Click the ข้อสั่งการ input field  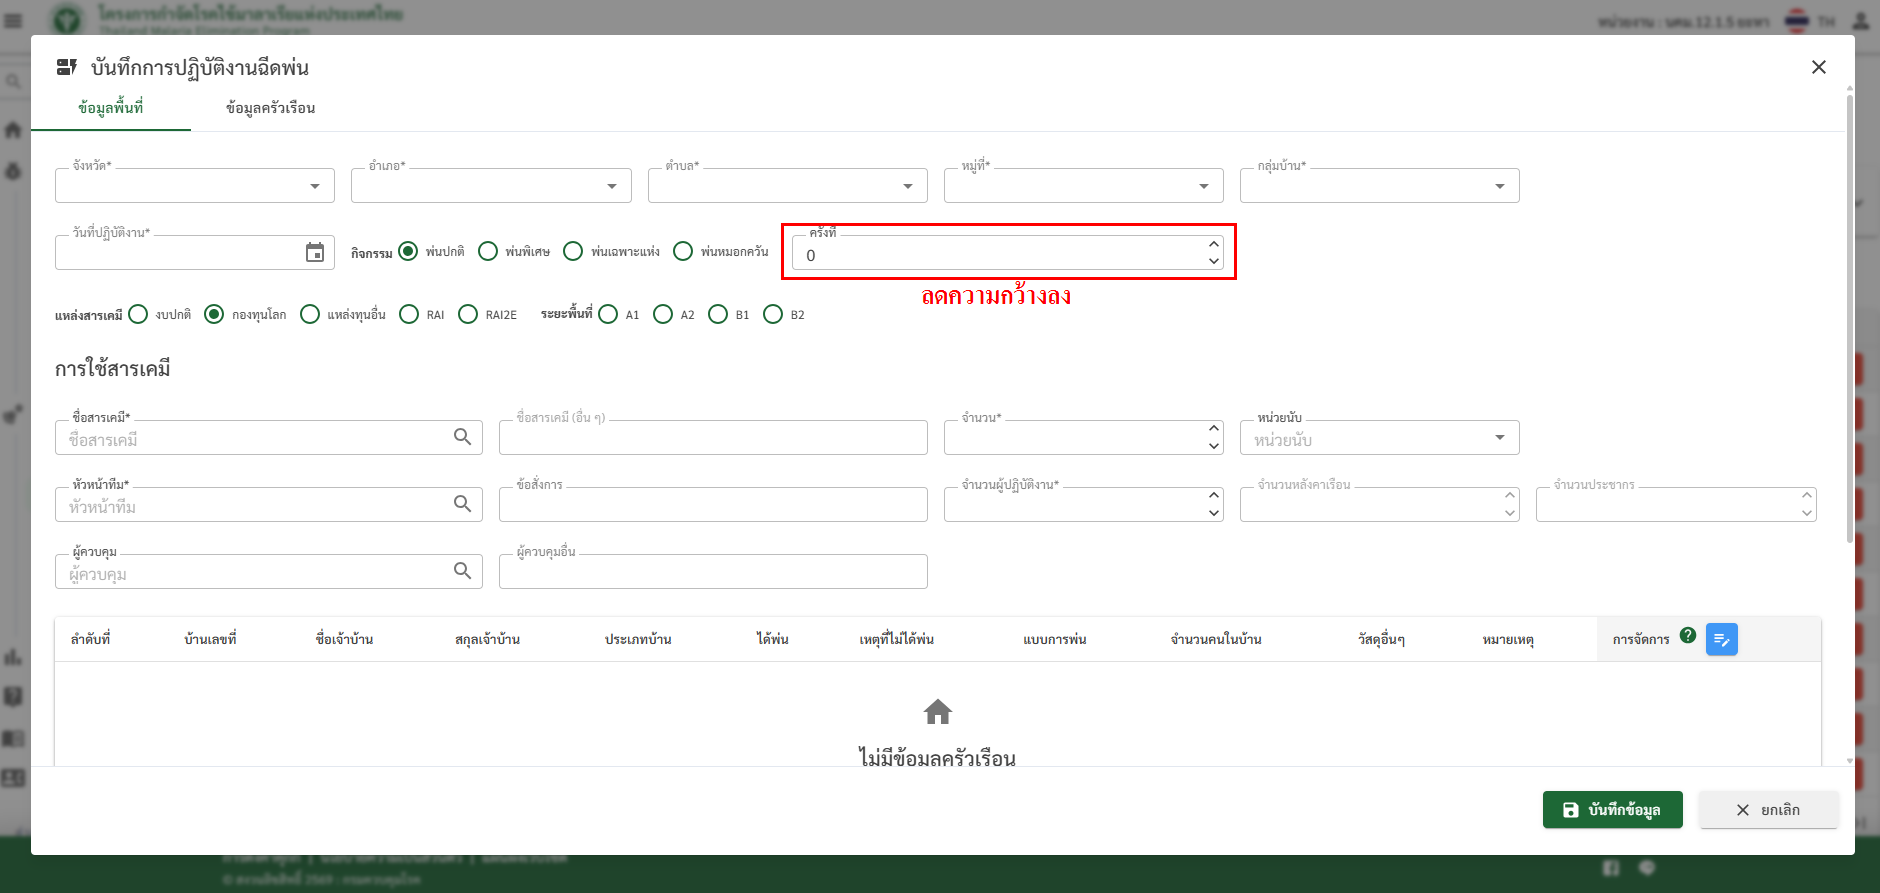click(x=712, y=506)
